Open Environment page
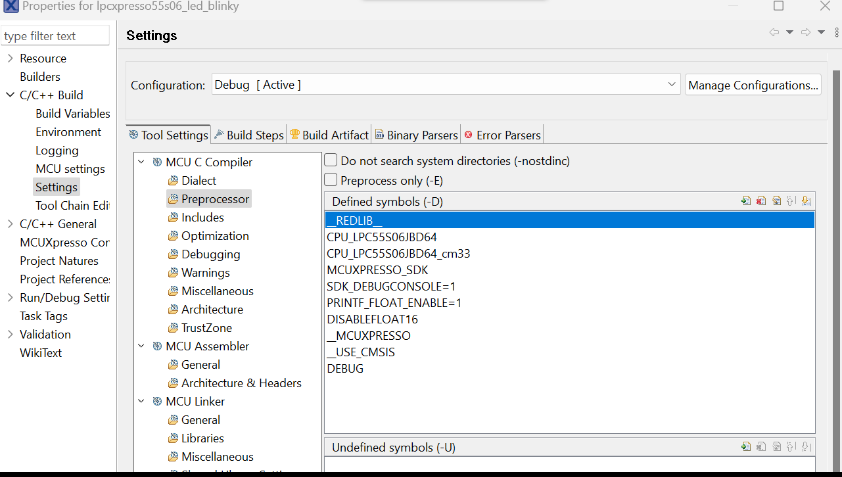842x477 pixels. tap(68, 132)
